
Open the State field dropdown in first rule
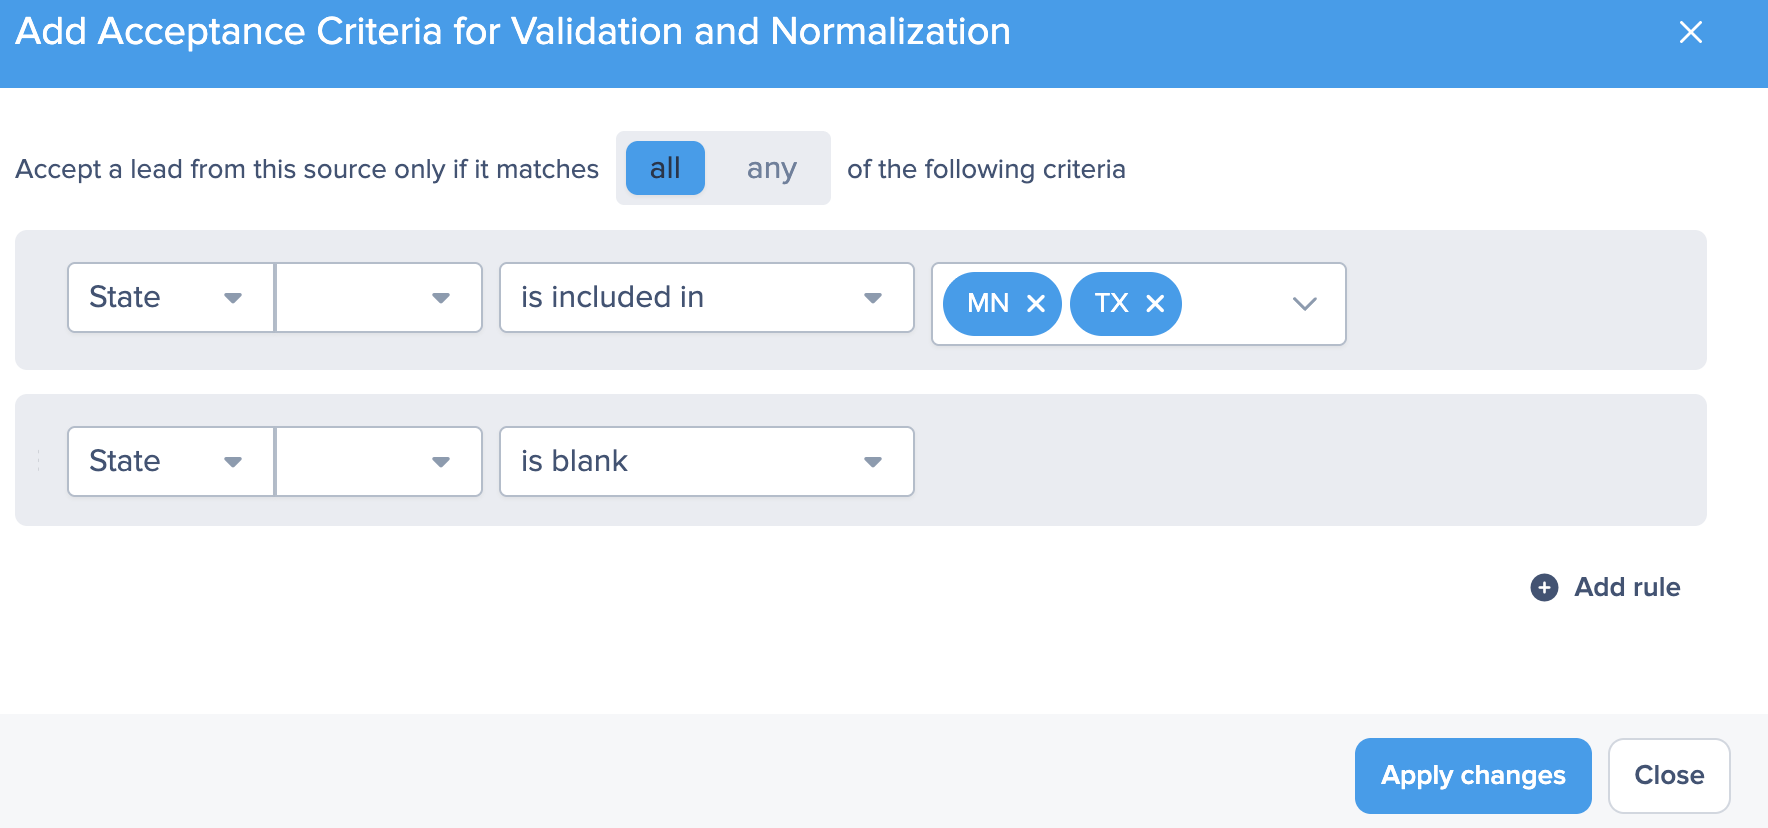click(171, 297)
